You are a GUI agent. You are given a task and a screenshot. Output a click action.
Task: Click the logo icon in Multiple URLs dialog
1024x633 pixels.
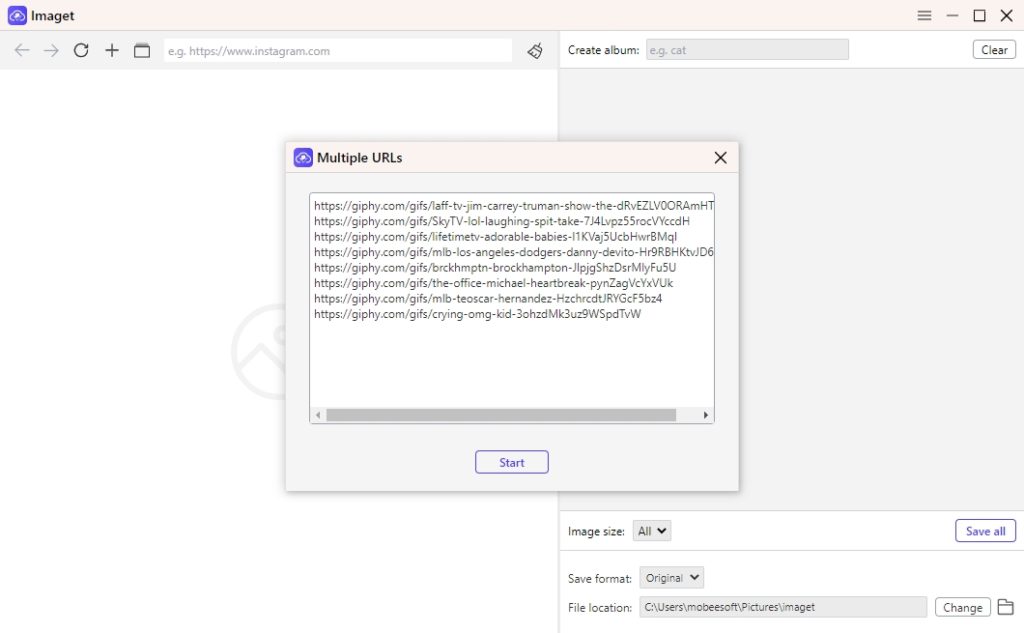click(303, 157)
